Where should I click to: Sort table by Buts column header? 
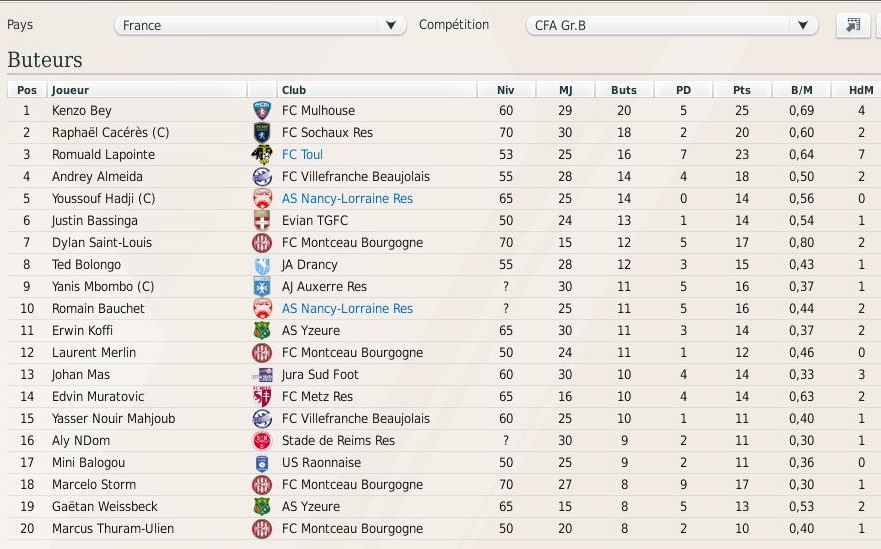(x=624, y=90)
